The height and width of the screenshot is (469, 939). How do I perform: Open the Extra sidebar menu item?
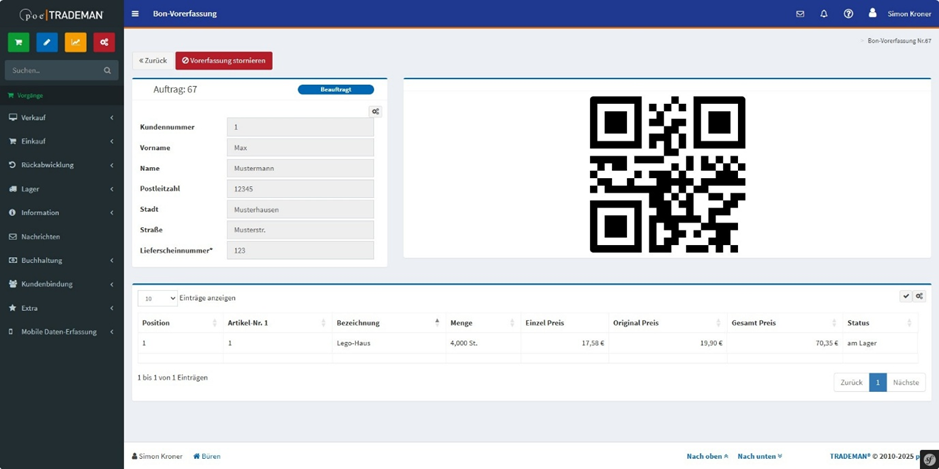coord(62,308)
